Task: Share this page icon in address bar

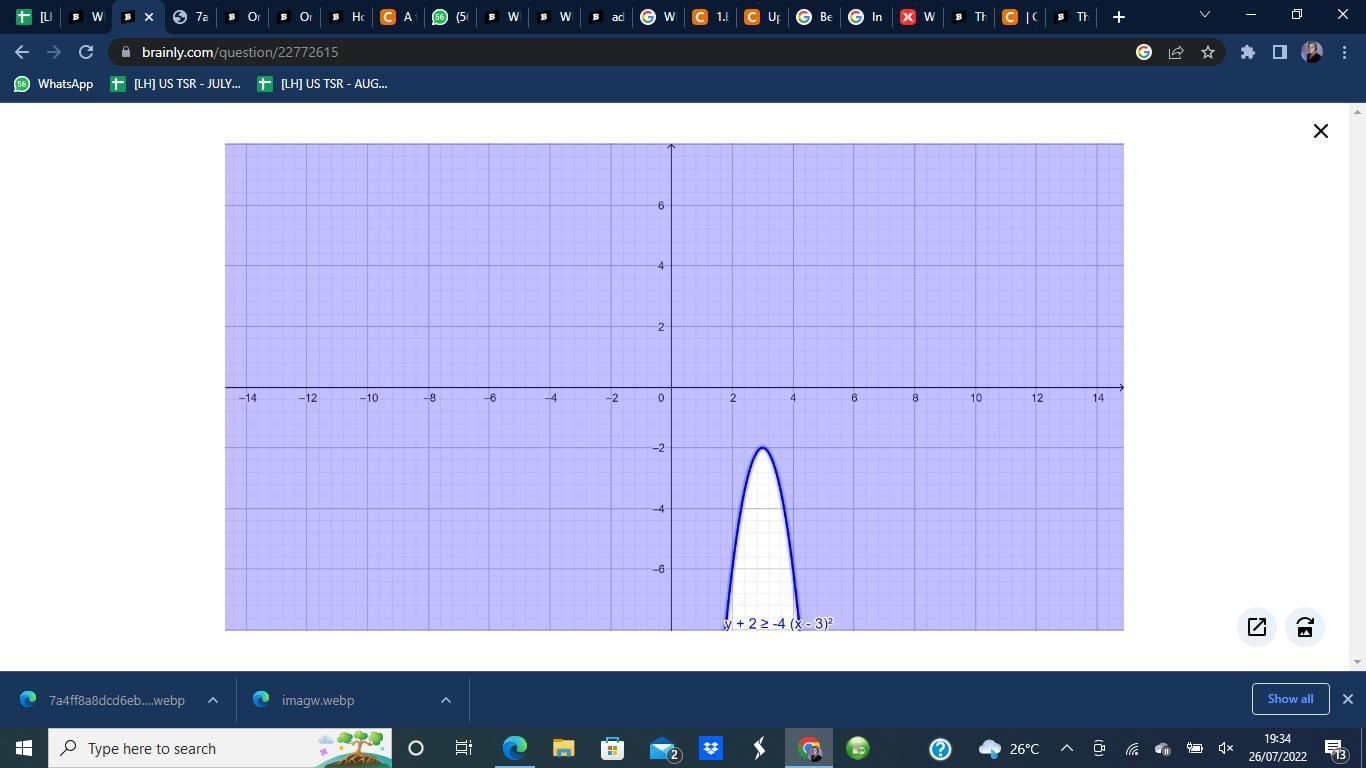Action: 1176,52
